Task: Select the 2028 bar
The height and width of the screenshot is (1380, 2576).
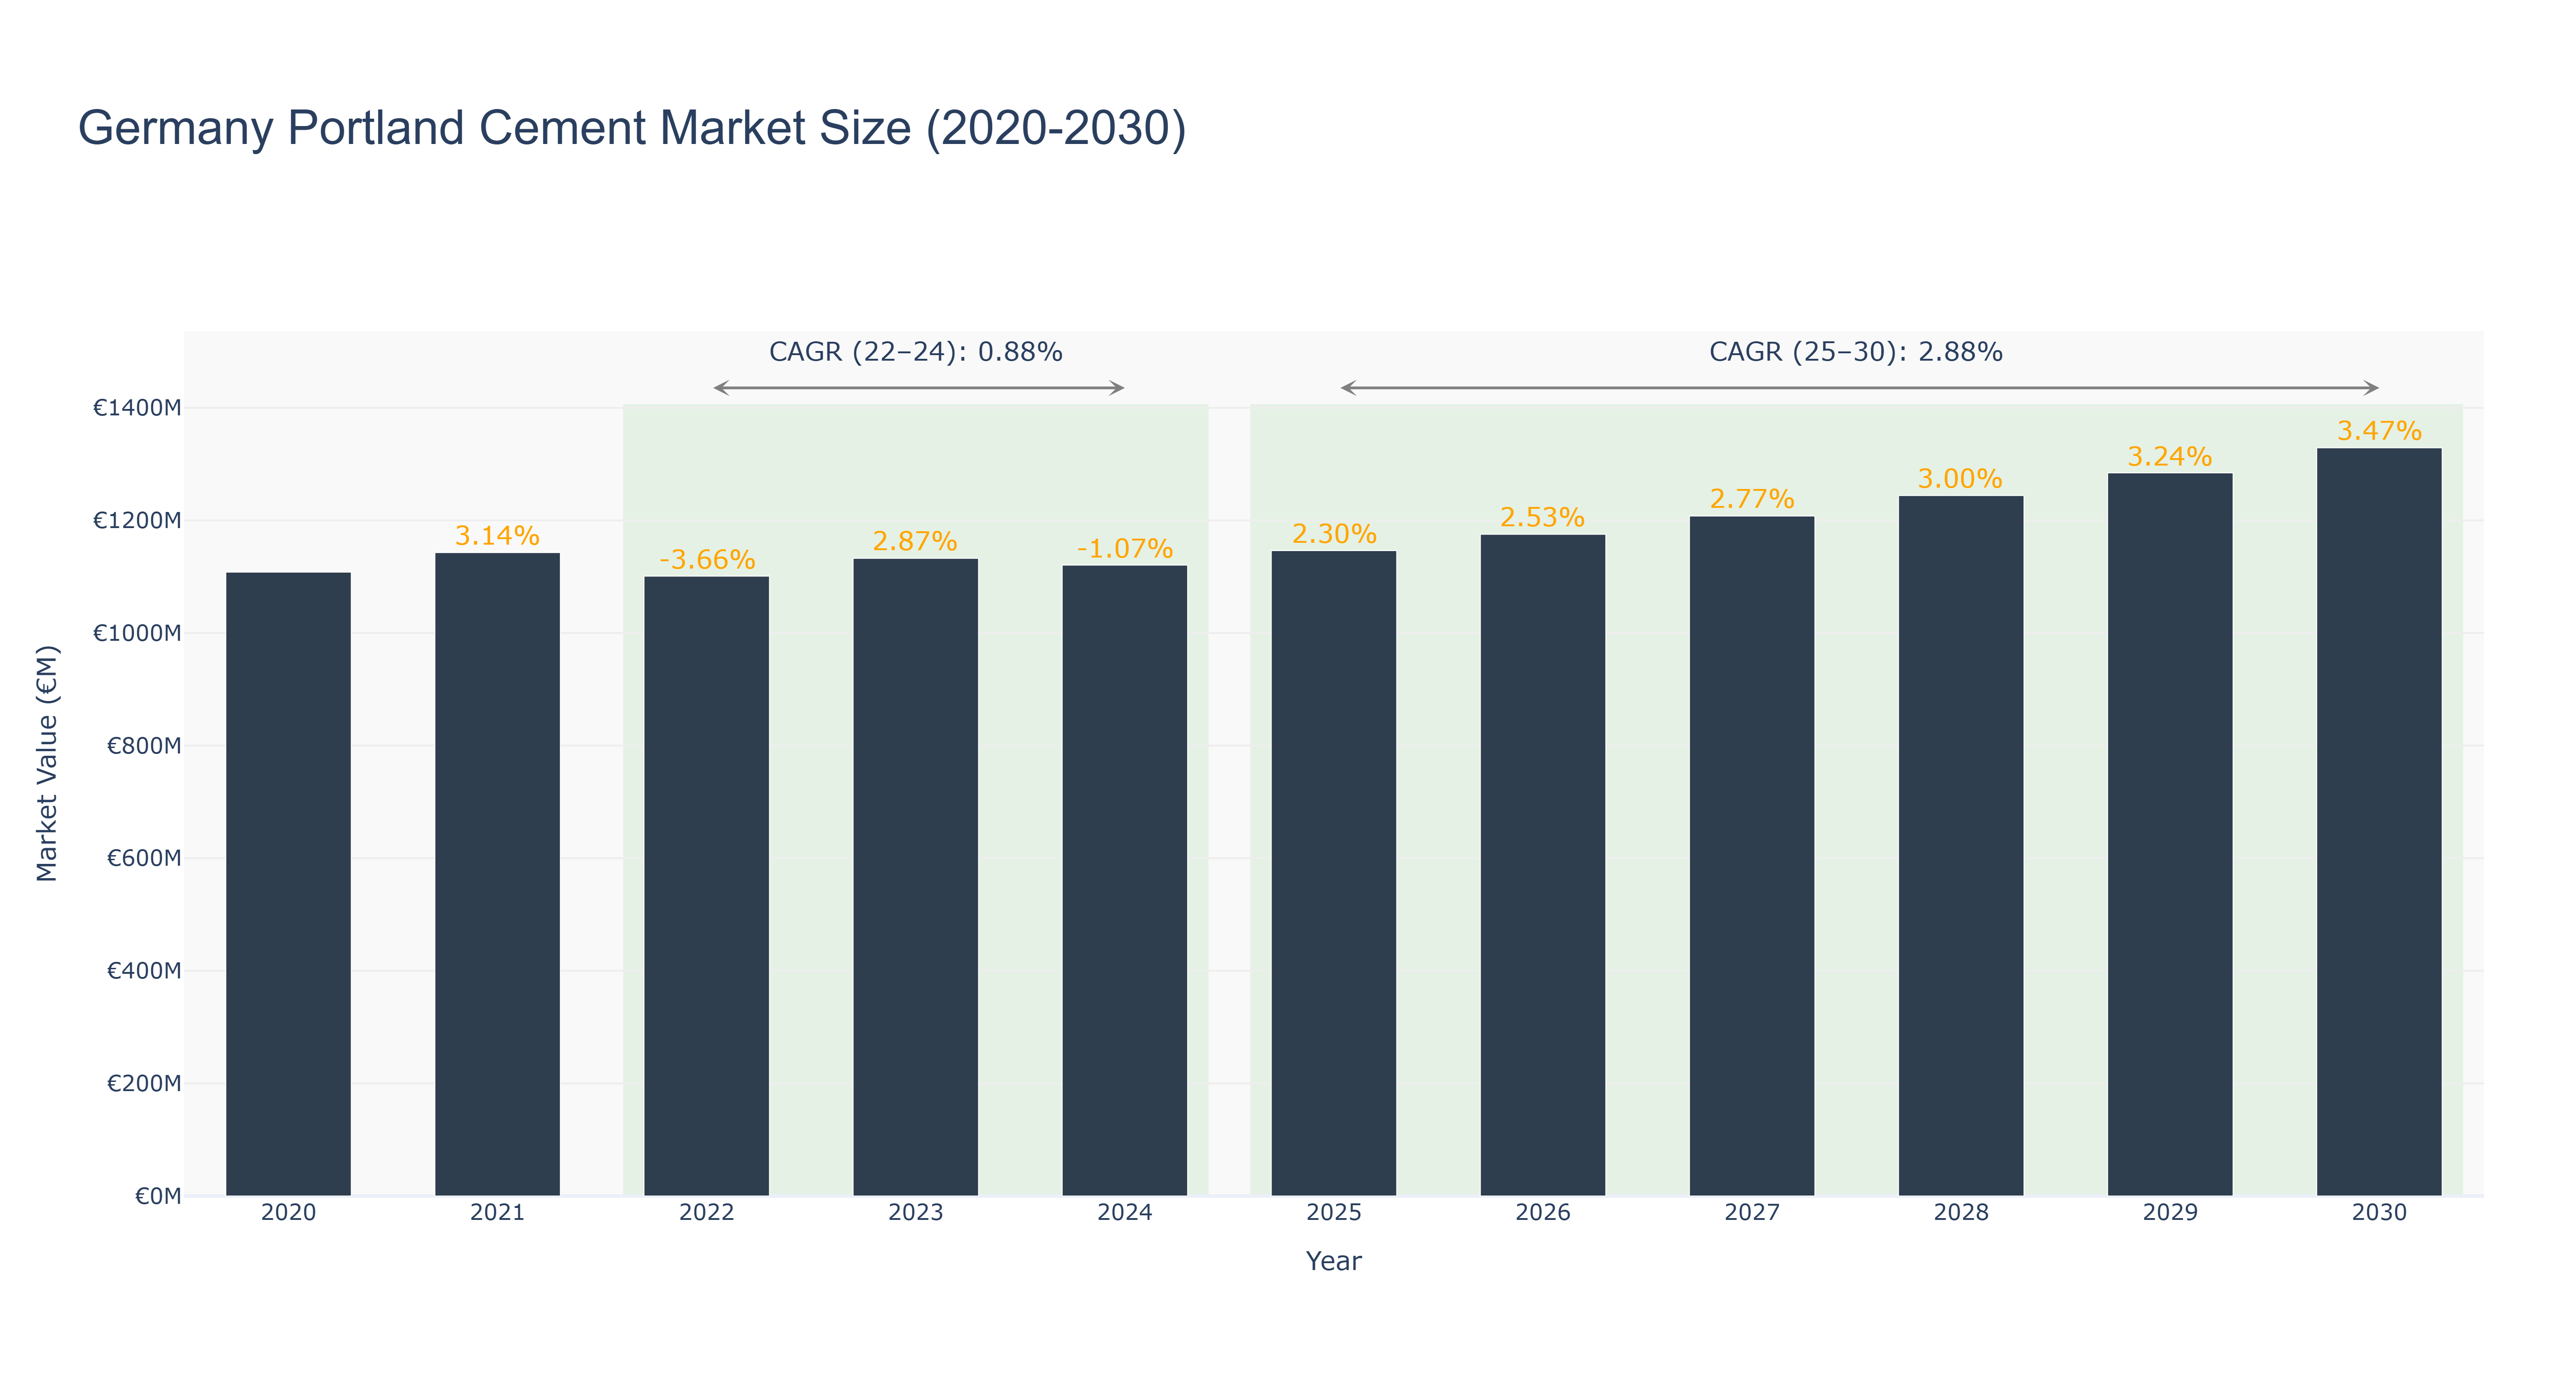Action: [x=1960, y=846]
